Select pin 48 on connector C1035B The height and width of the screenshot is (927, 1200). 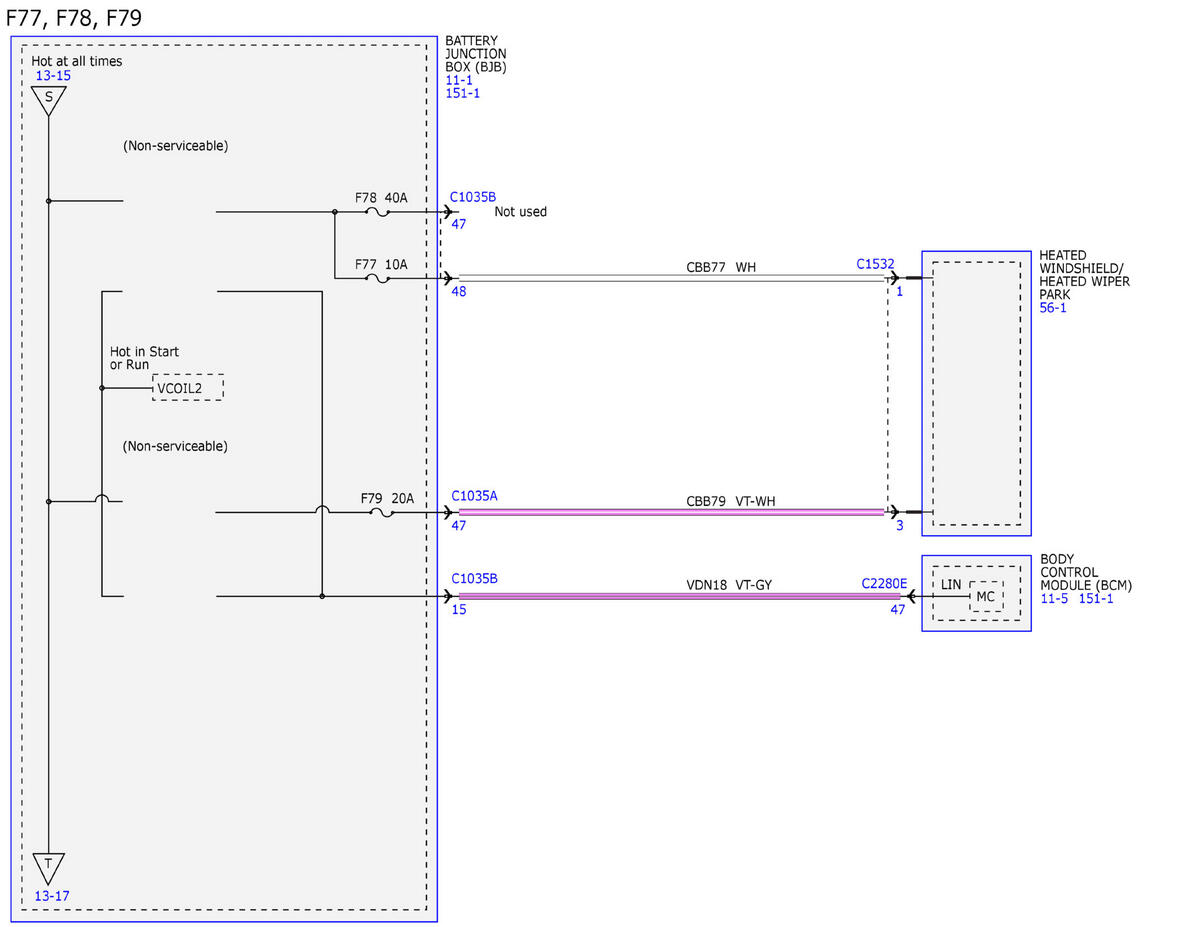[458, 292]
